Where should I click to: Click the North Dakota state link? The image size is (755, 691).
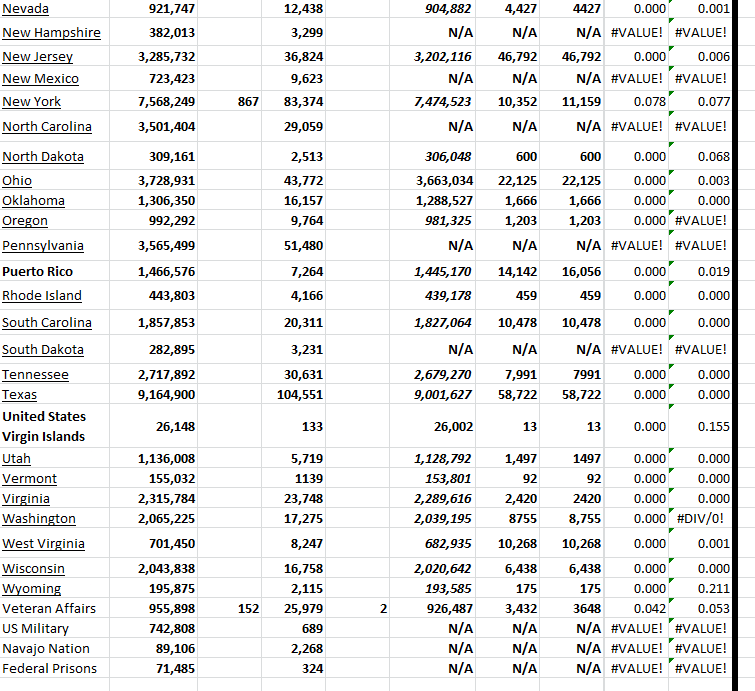click(x=43, y=157)
